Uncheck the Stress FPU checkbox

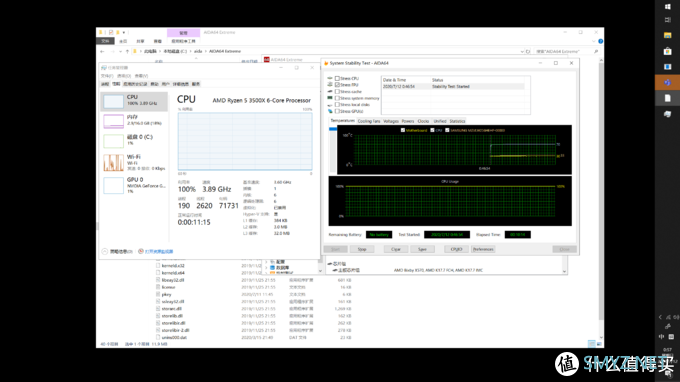coord(337,85)
